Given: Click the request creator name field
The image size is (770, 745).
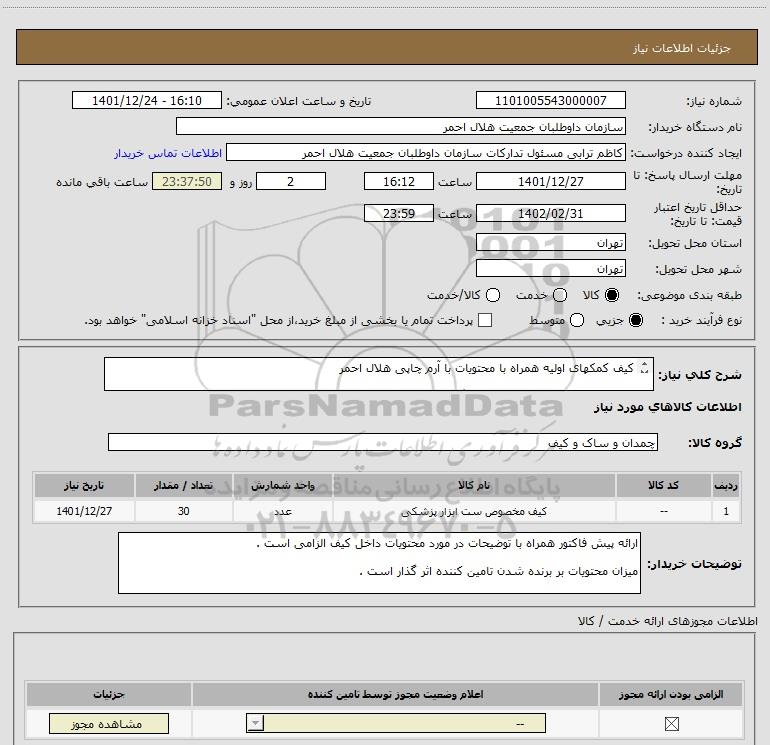Looking at the screenshot, I should point(425,153).
